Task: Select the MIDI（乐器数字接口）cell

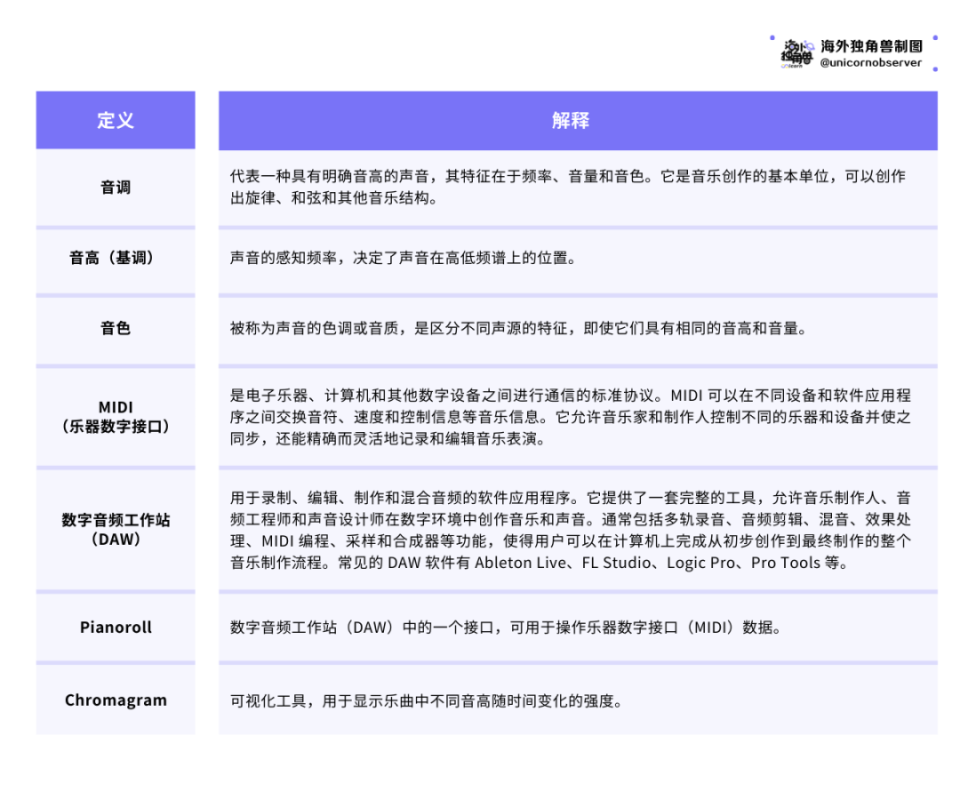Action: [x=115, y=415]
